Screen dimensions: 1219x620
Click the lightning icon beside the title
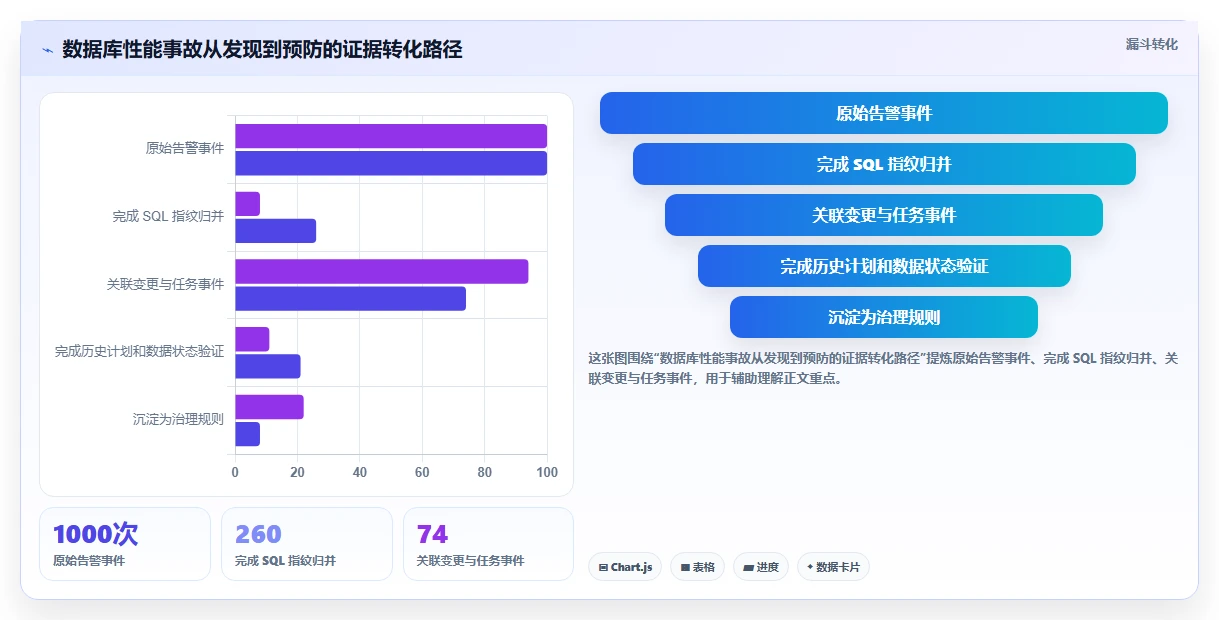[x=47, y=50]
